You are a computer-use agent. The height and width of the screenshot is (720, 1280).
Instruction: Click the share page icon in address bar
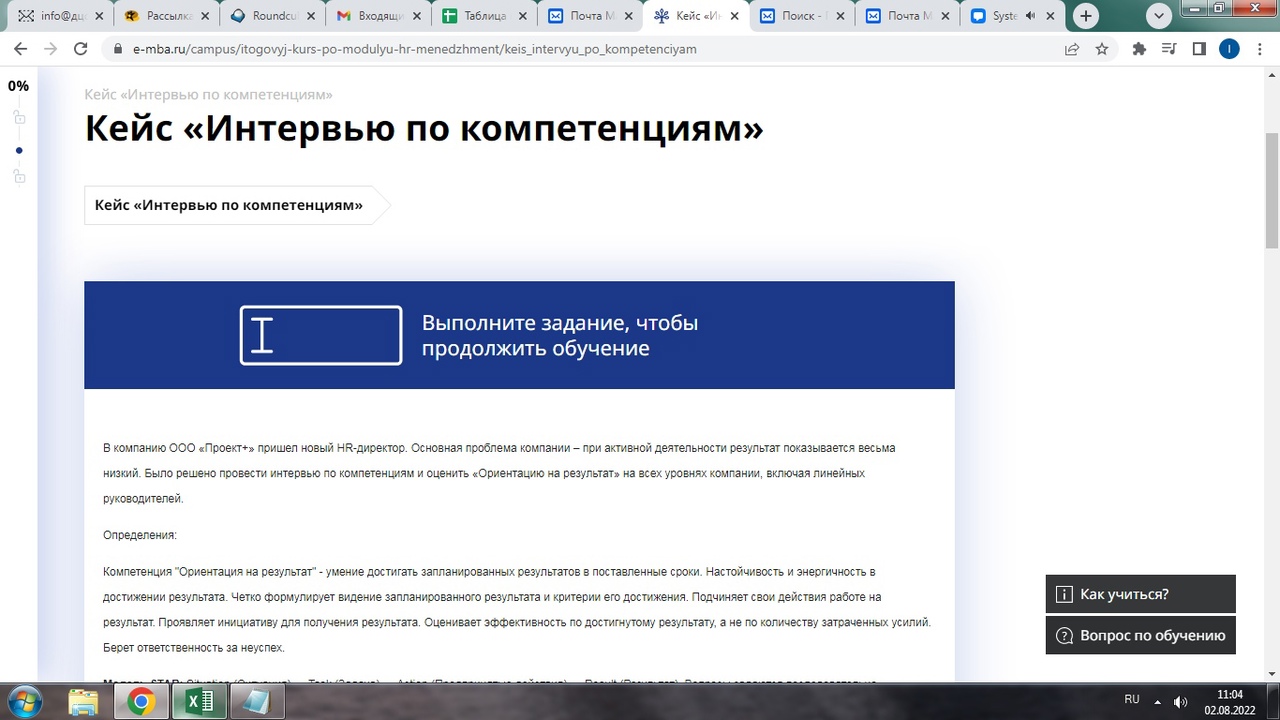point(1072,49)
